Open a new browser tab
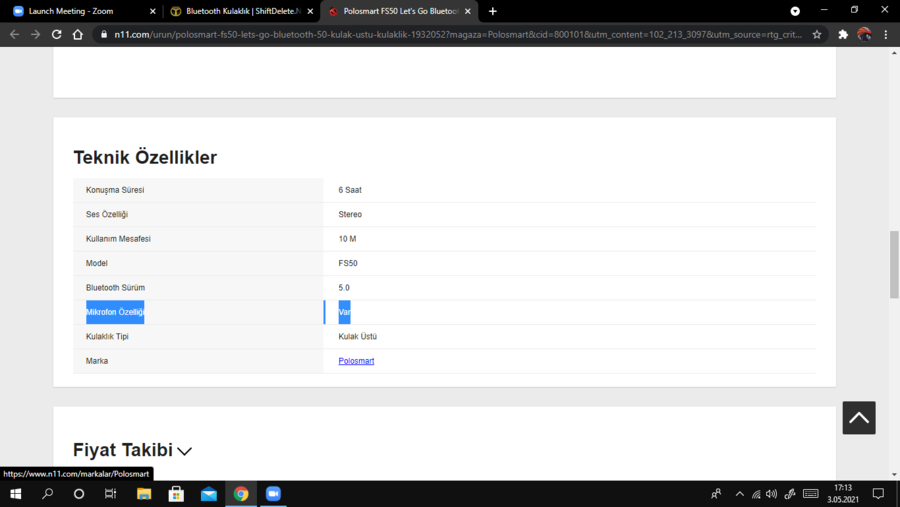The width and height of the screenshot is (900, 507). [x=492, y=11]
